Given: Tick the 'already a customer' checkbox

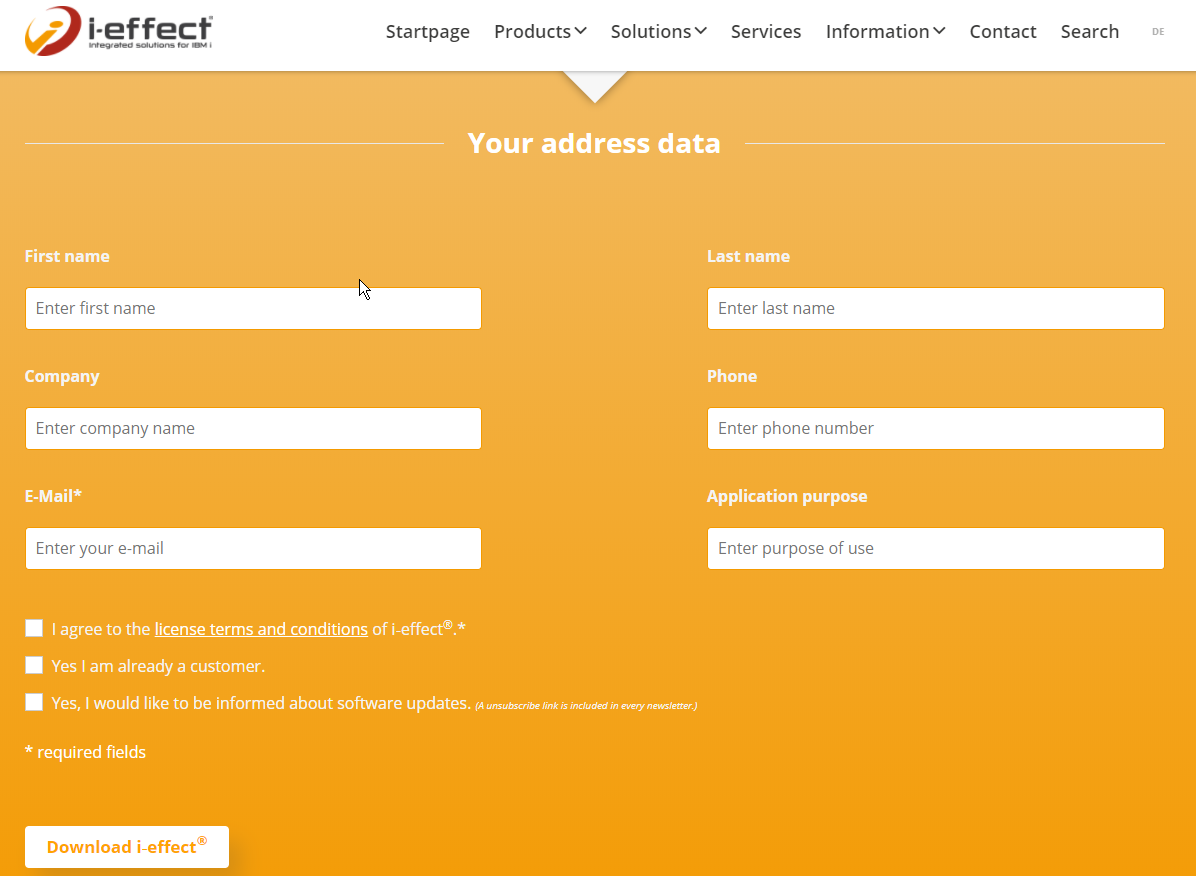Looking at the screenshot, I should coord(35,665).
